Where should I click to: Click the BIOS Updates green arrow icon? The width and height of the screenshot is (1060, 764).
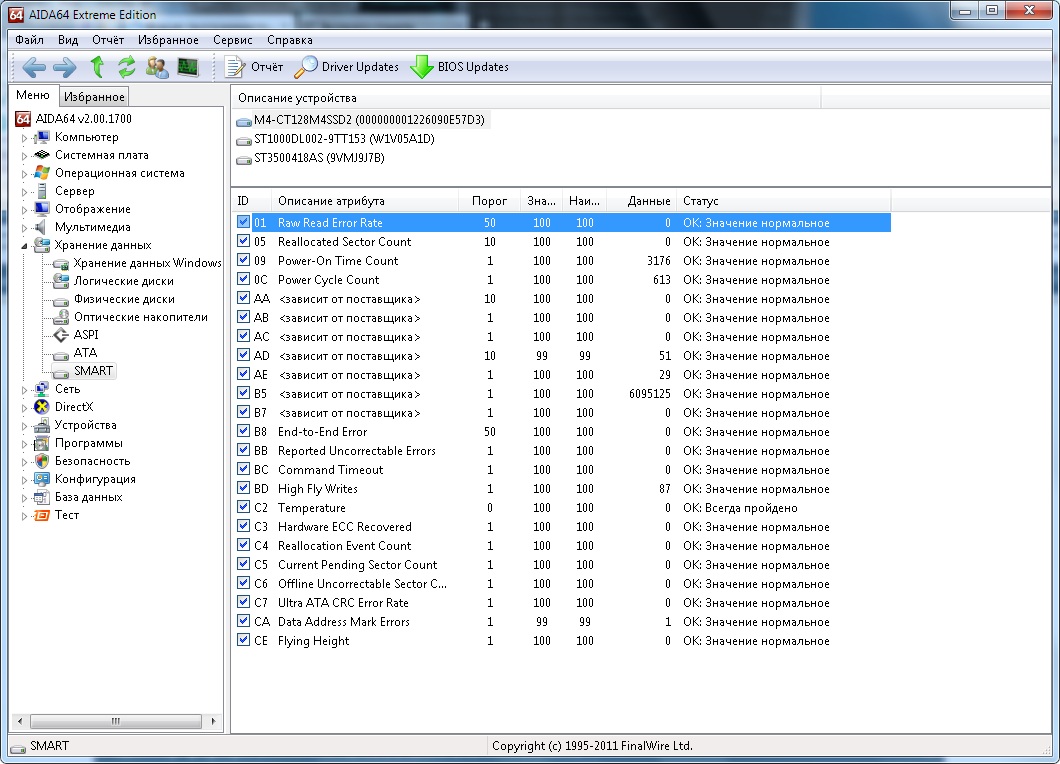point(421,67)
